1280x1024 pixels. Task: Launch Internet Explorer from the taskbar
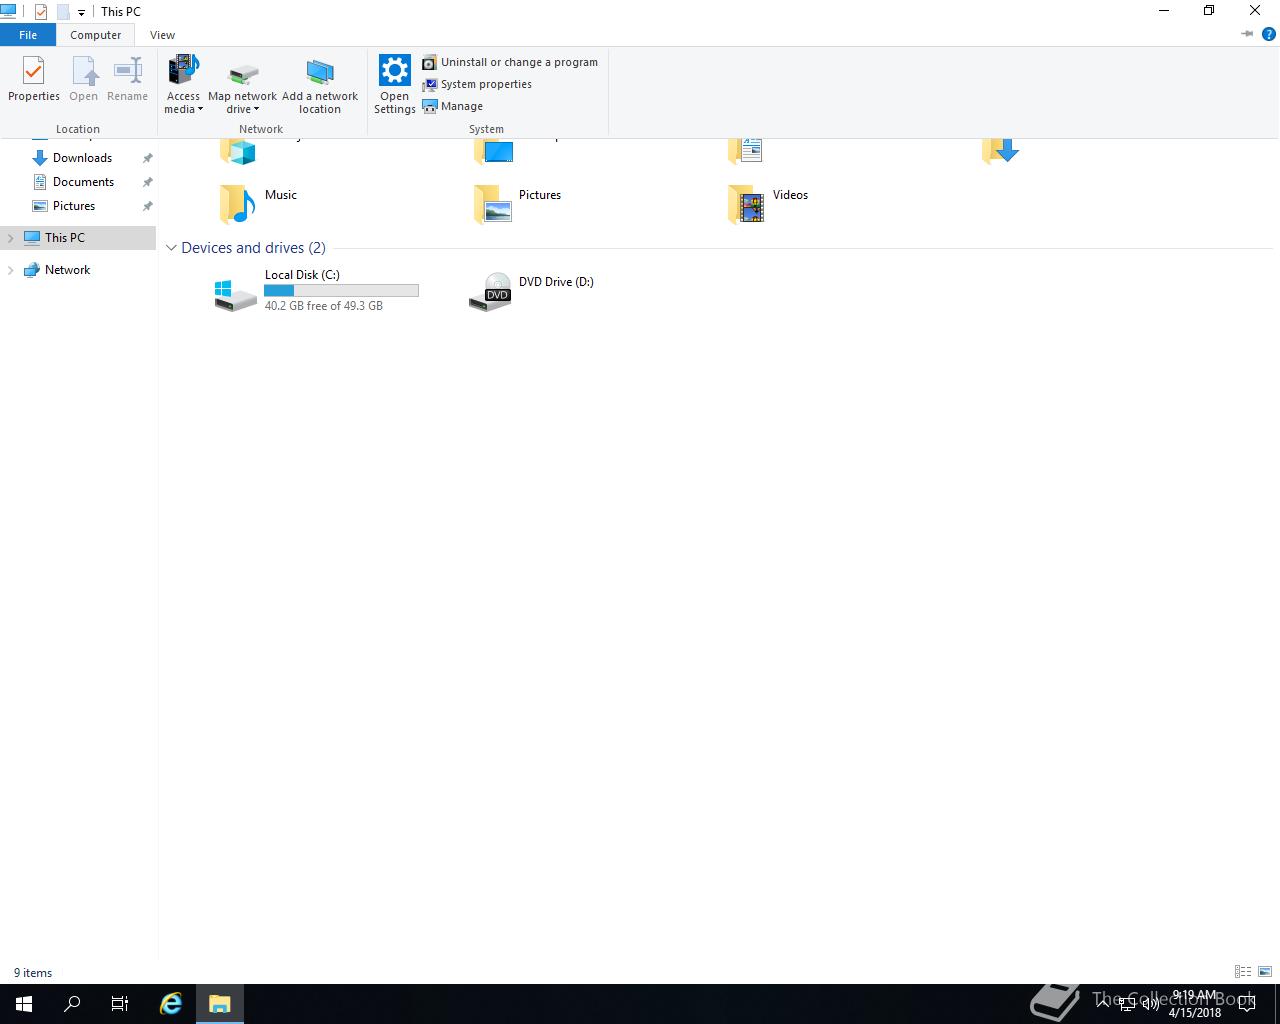[x=171, y=1004]
